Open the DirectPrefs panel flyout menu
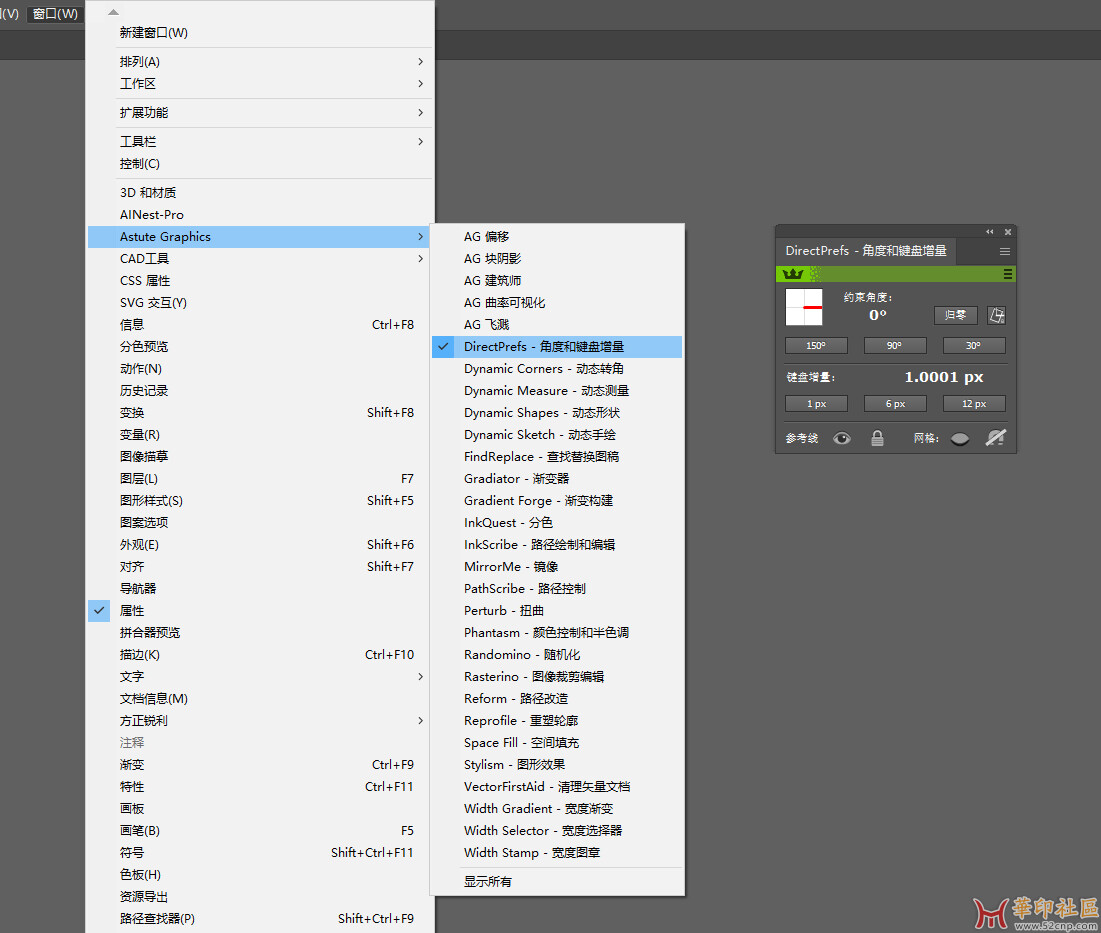 pyautogui.click(x=1005, y=251)
